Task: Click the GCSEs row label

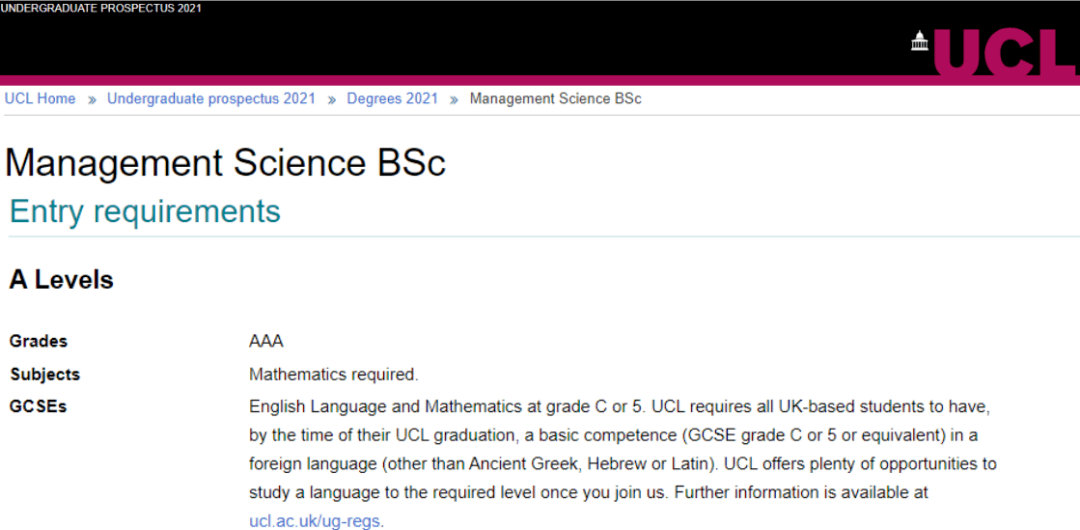Action: [x=38, y=407]
